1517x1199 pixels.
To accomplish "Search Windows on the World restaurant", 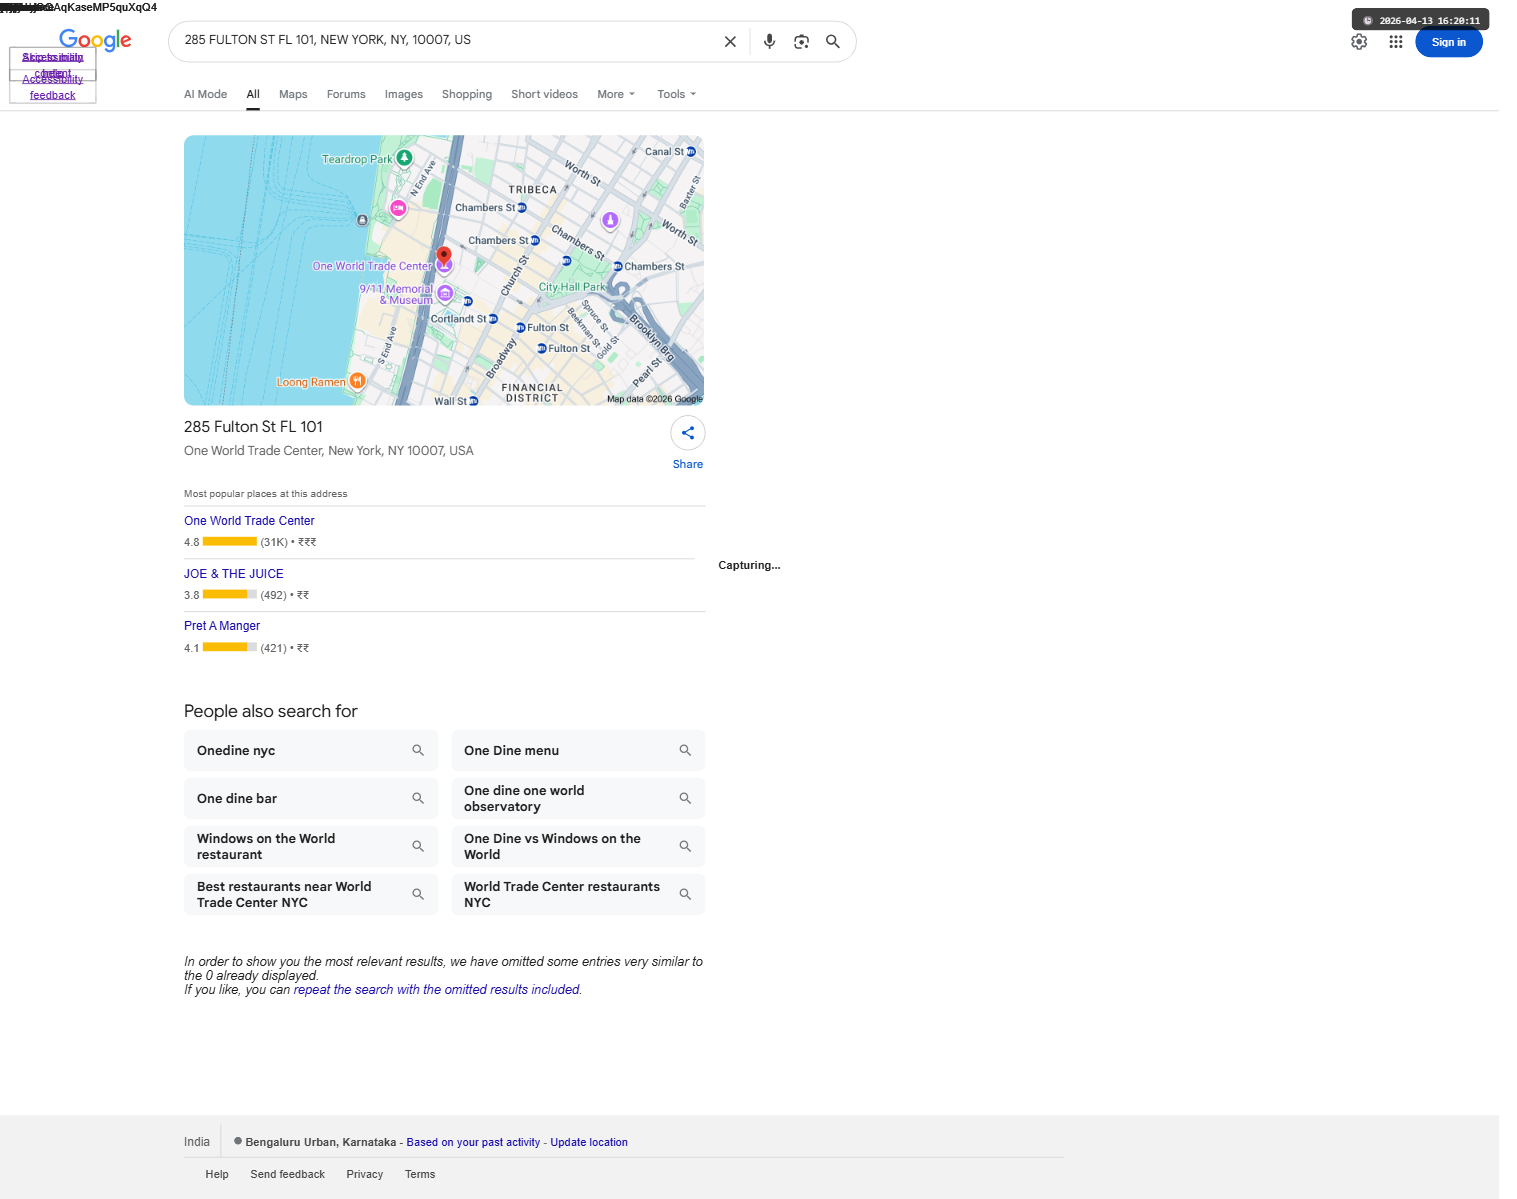I will coord(311,847).
